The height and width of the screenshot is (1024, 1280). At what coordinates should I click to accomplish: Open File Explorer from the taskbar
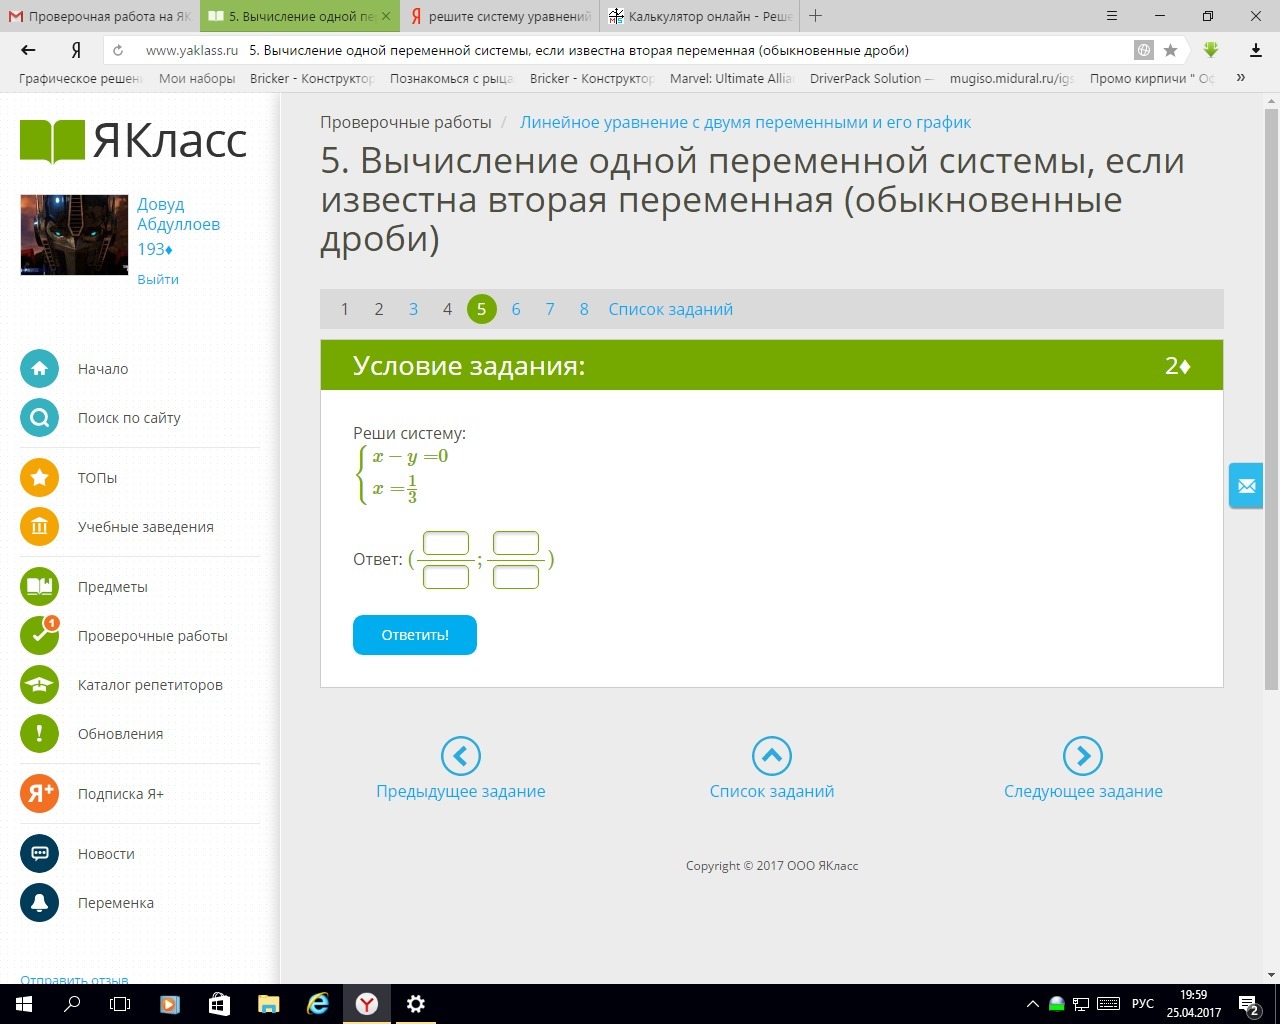(269, 1004)
